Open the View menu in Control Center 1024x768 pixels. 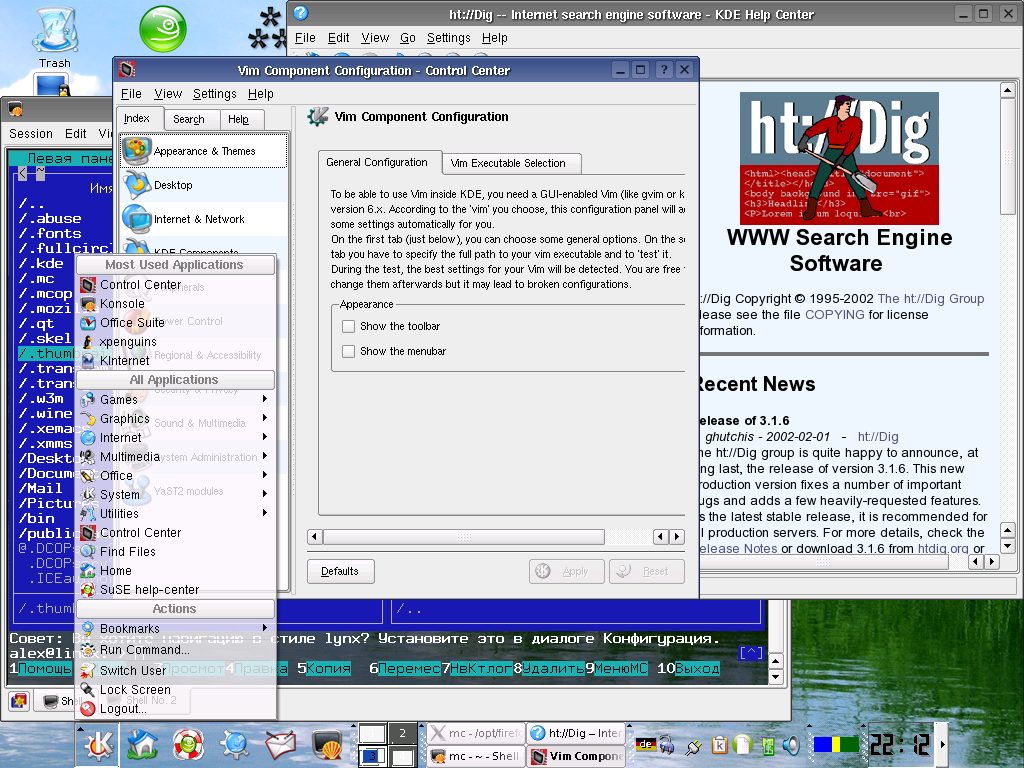pos(168,94)
